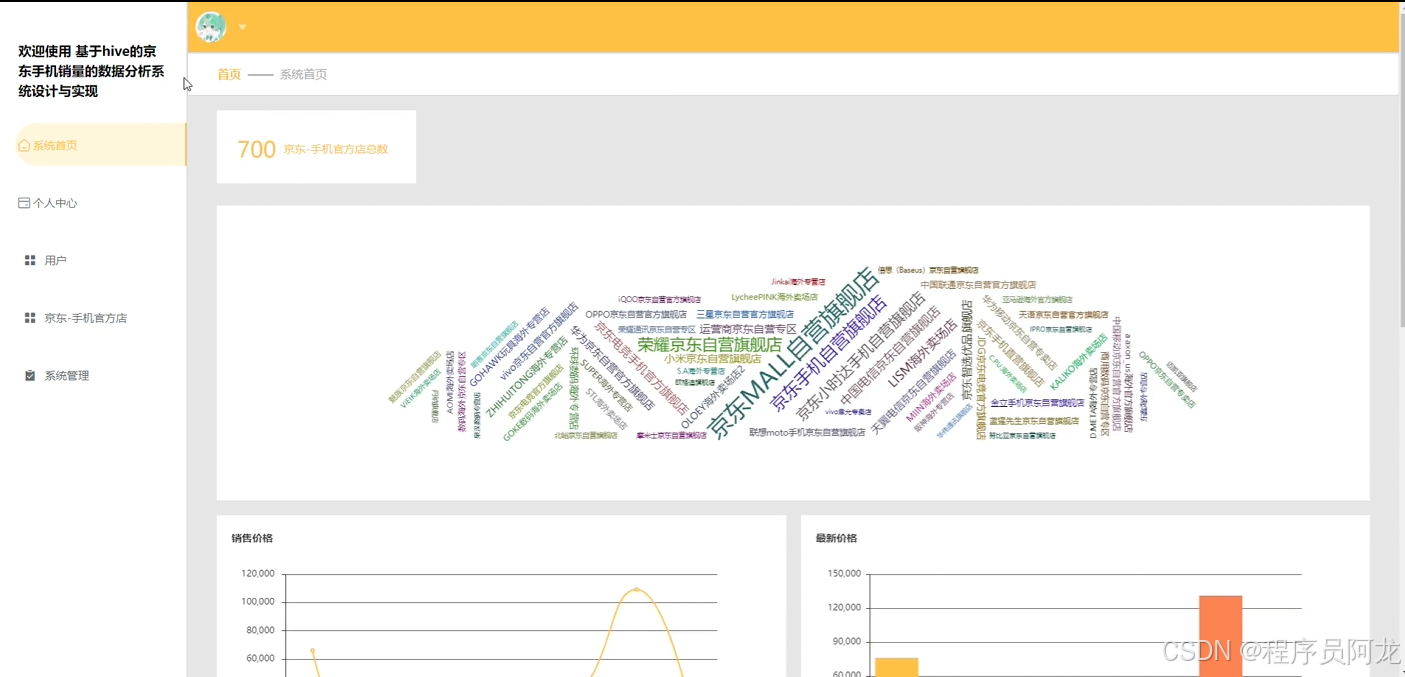Click the 销售价格 chart title
The width and height of the screenshot is (1405, 677).
coord(252,538)
